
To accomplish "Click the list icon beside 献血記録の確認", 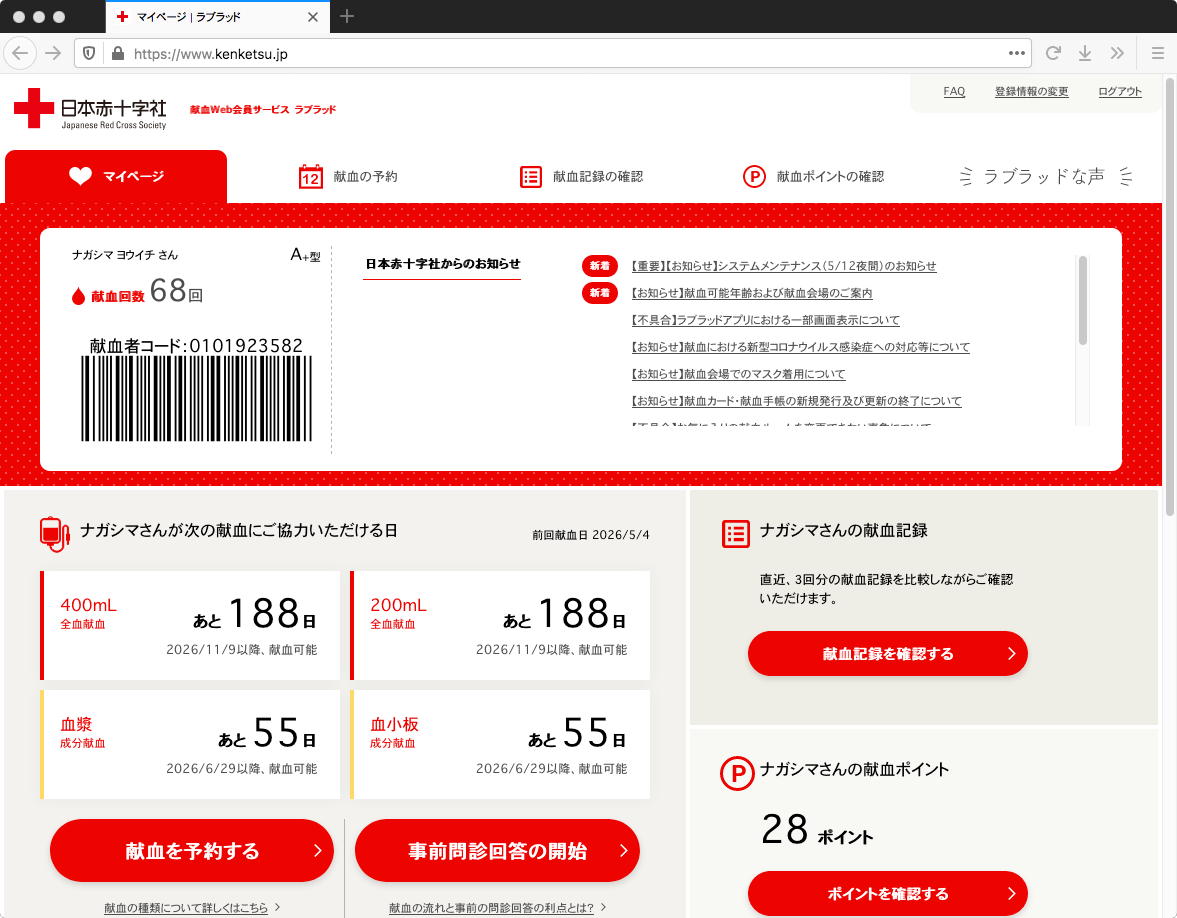I will click(531, 176).
